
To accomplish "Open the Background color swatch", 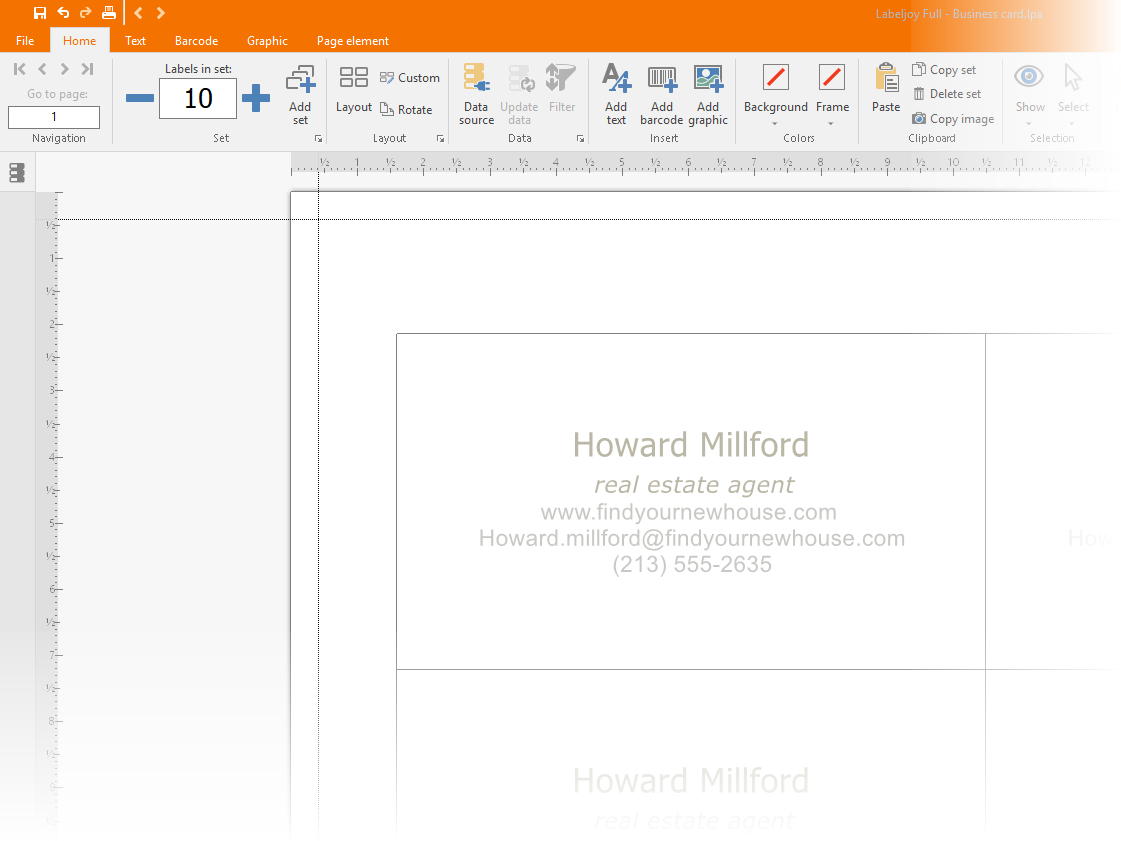I will (776, 77).
